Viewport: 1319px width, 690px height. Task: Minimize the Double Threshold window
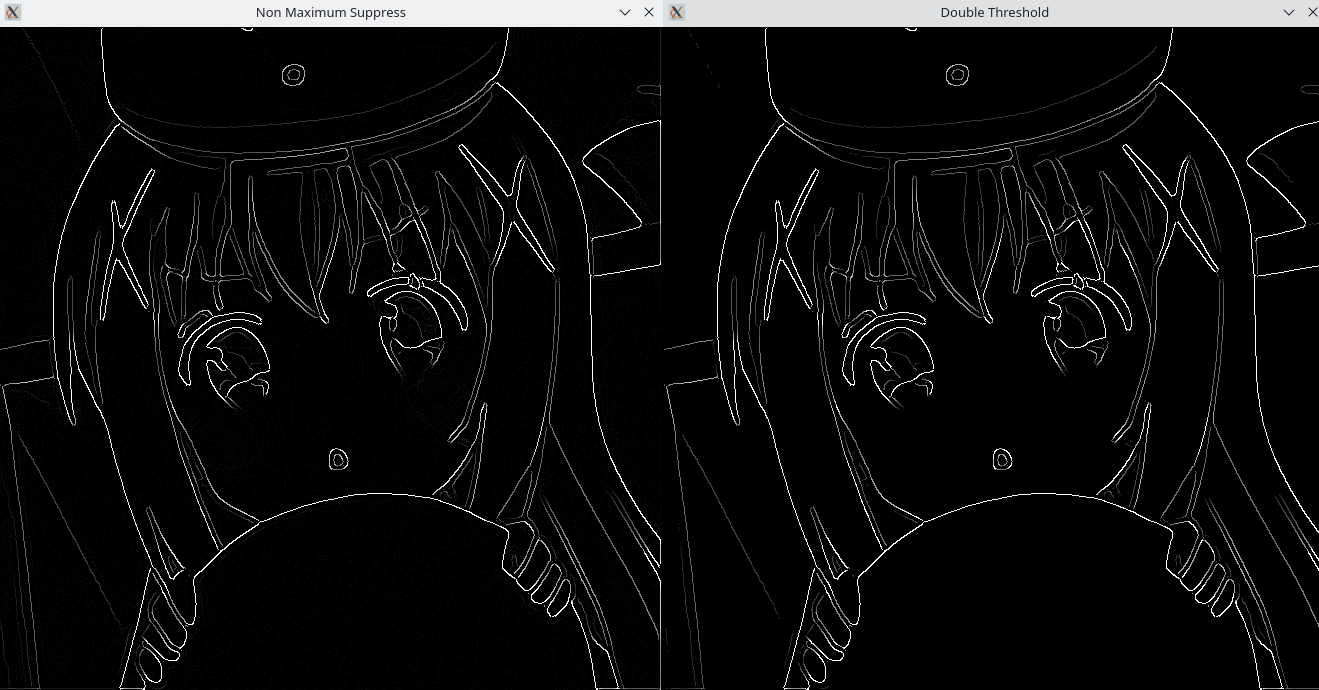tap(1289, 12)
